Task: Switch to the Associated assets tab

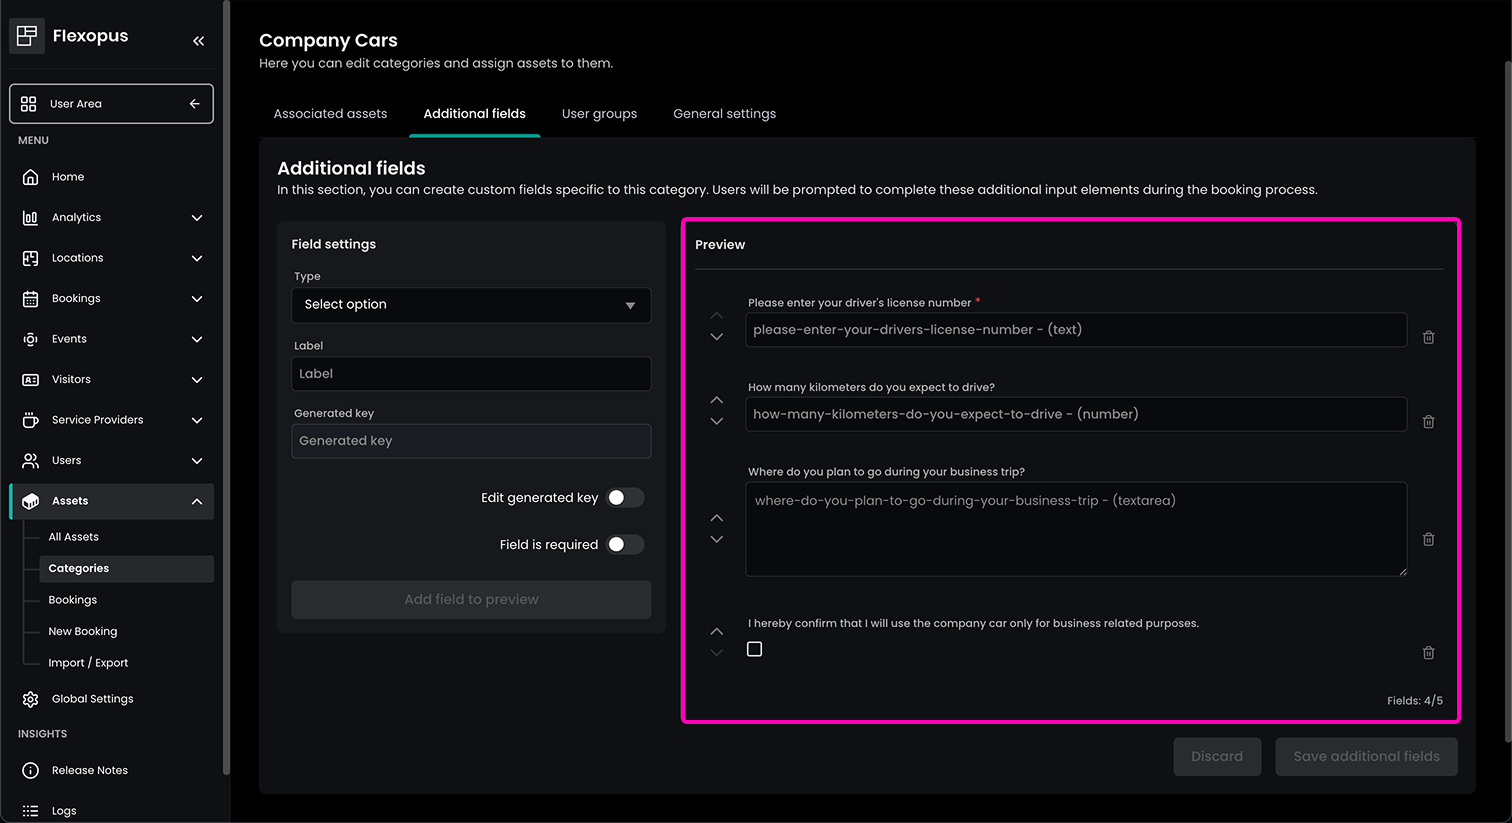Action: pyautogui.click(x=330, y=114)
